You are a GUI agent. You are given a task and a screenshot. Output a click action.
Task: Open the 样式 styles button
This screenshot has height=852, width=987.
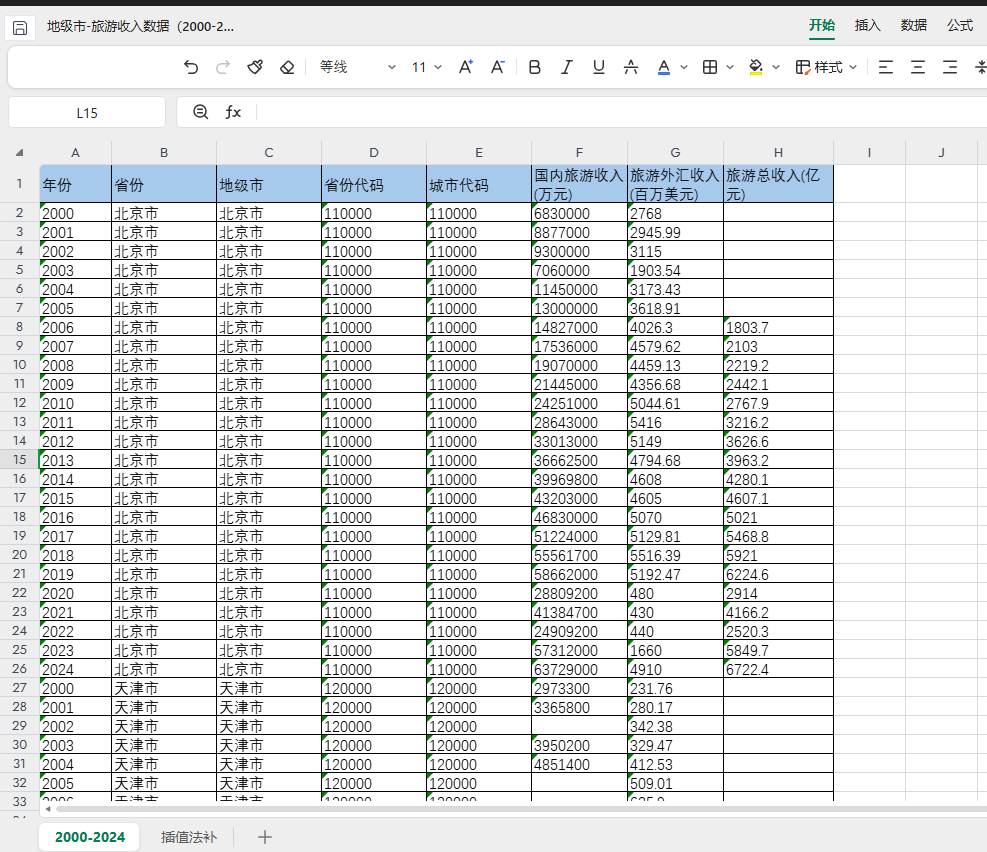pyautogui.click(x=826, y=67)
